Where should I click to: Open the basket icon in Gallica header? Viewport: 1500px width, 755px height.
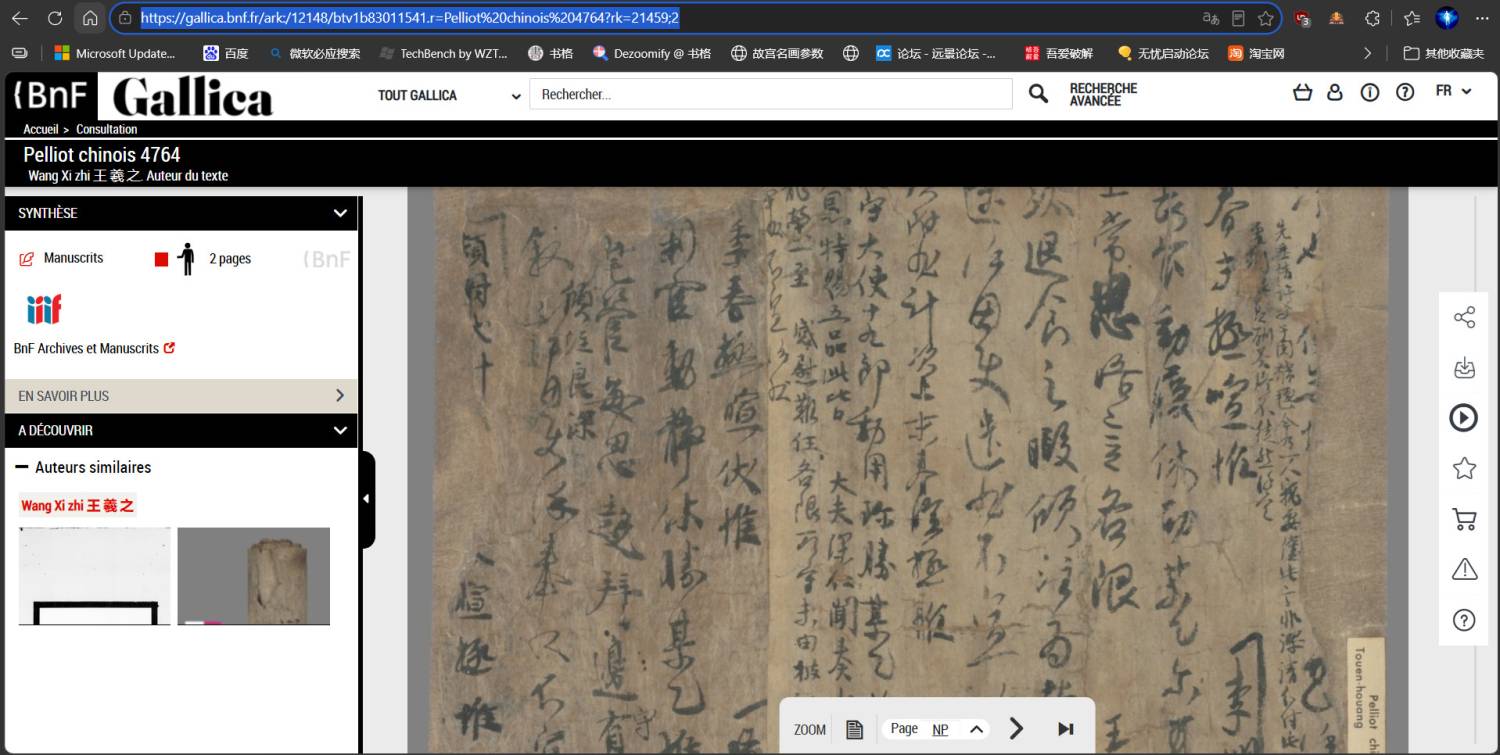(1302, 92)
